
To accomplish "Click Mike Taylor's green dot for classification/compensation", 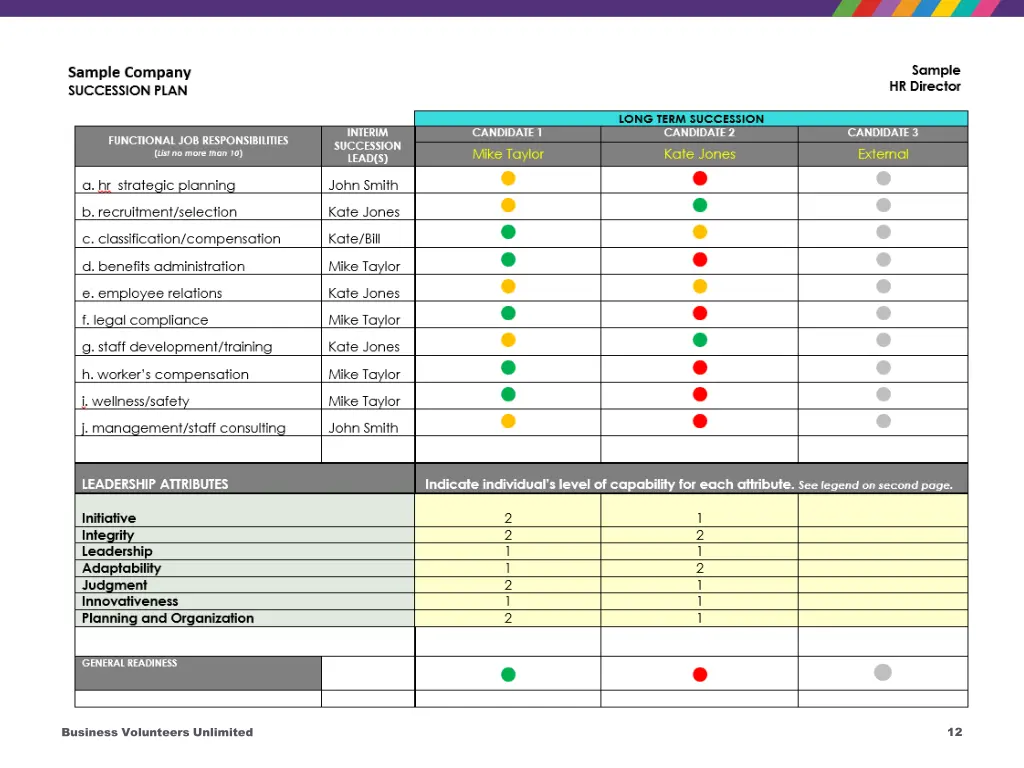I will coord(508,232).
